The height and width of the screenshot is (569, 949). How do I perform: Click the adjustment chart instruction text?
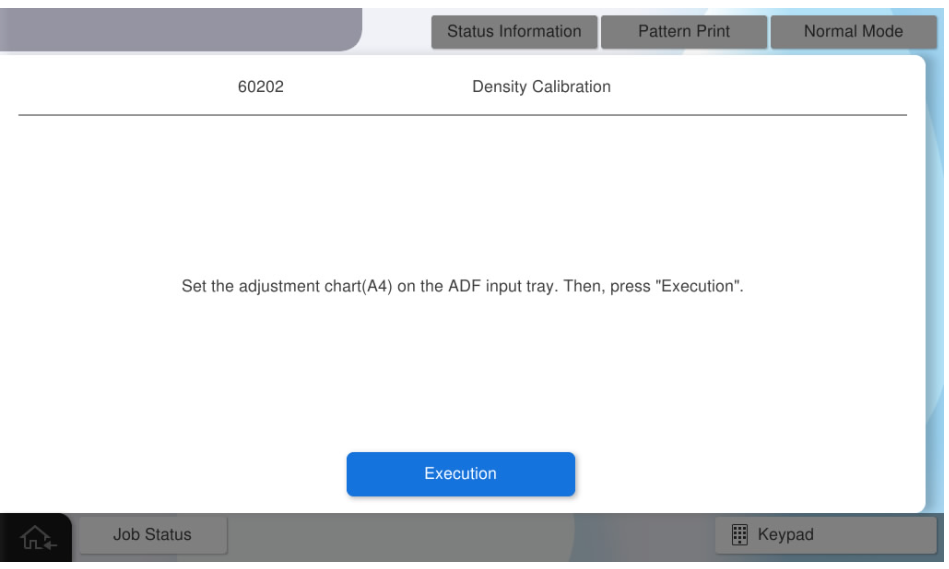point(300,287)
